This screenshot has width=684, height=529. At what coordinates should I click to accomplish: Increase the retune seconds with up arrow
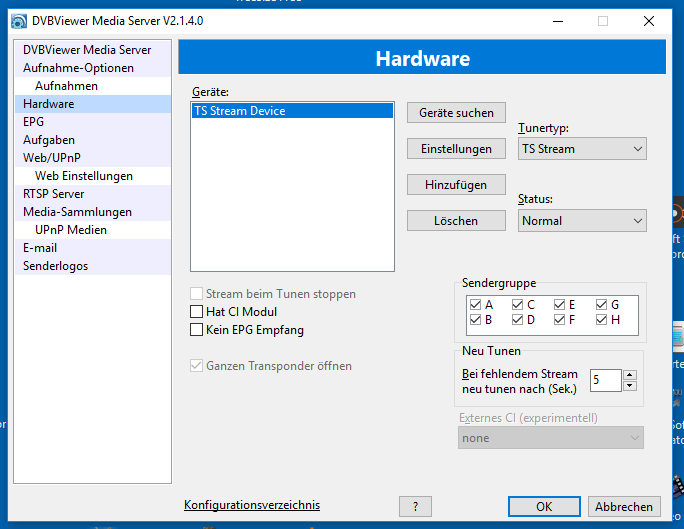coord(629,375)
